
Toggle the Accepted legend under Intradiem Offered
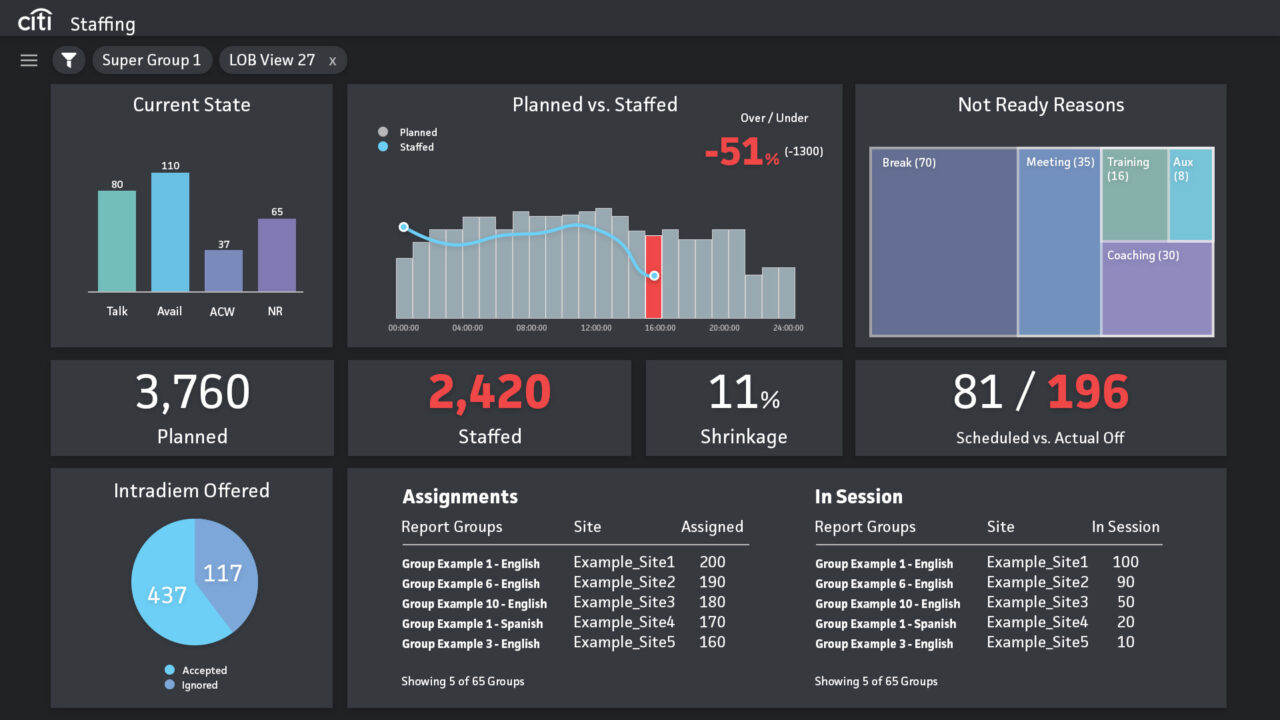(196, 670)
